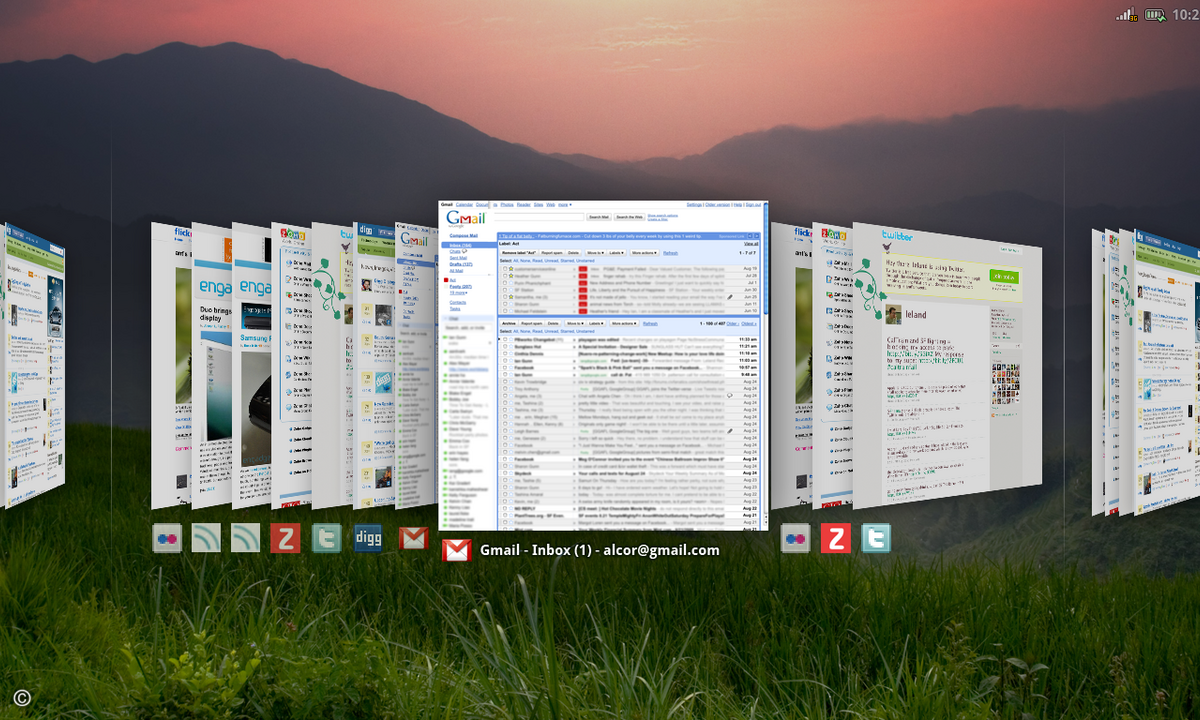This screenshot has width=1200, height=720.
Task: Tick the Facebook message checkbox
Action: point(505,367)
